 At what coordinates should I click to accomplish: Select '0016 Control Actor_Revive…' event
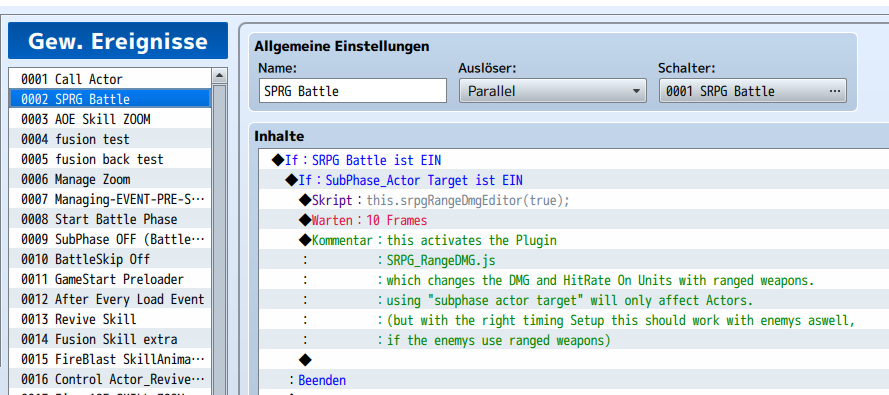pyautogui.click(x=110, y=379)
